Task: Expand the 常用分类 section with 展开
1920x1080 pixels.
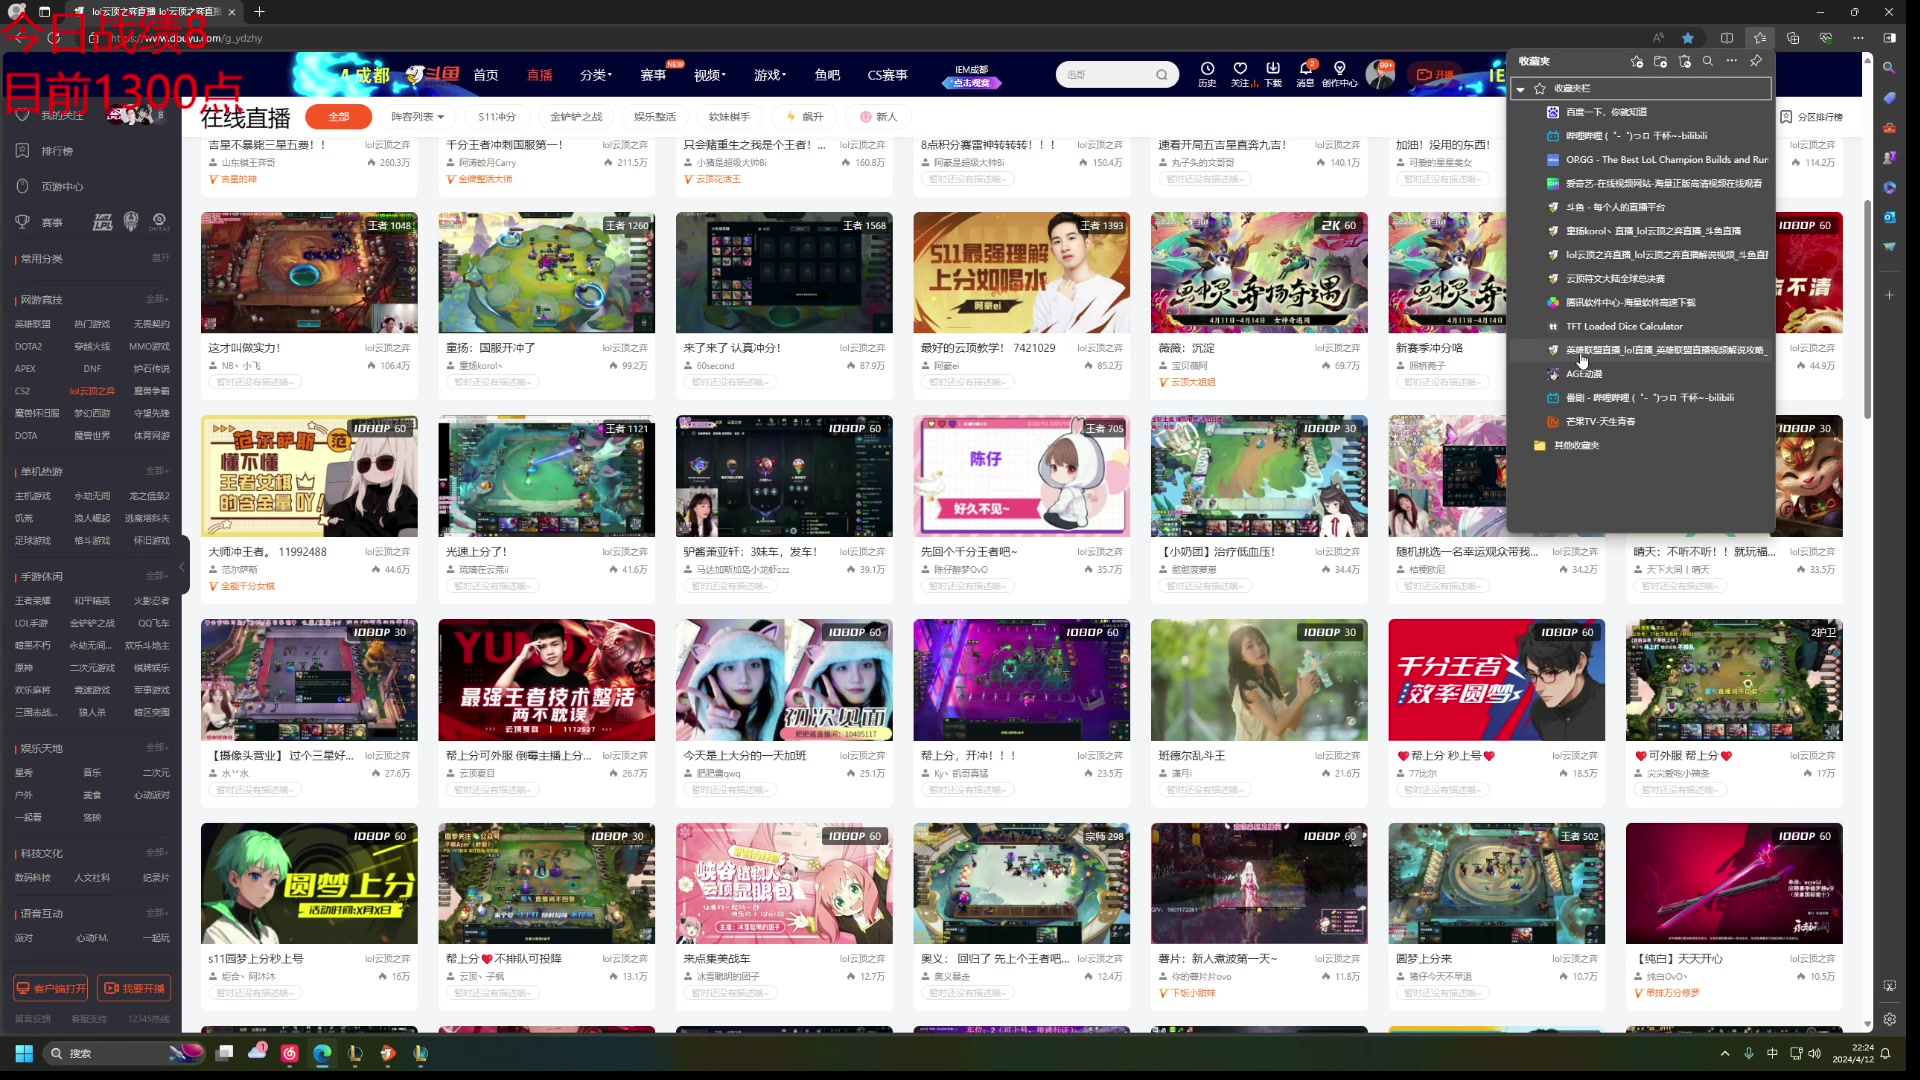Action: 161,258
